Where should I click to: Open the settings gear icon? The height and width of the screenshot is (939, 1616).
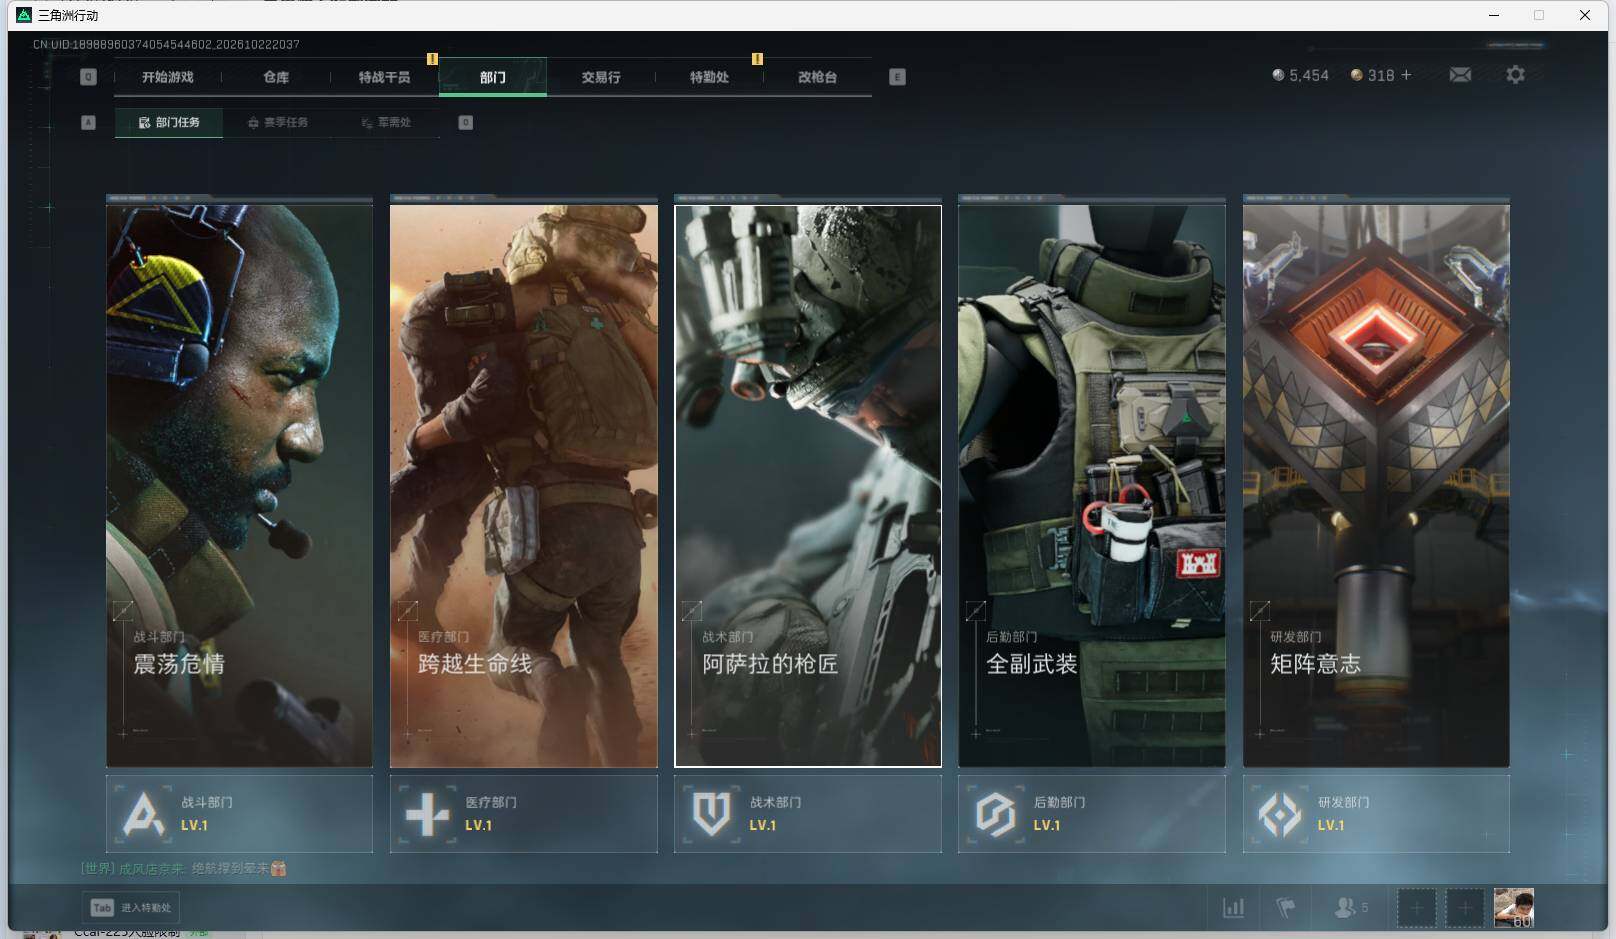[x=1515, y=75]
